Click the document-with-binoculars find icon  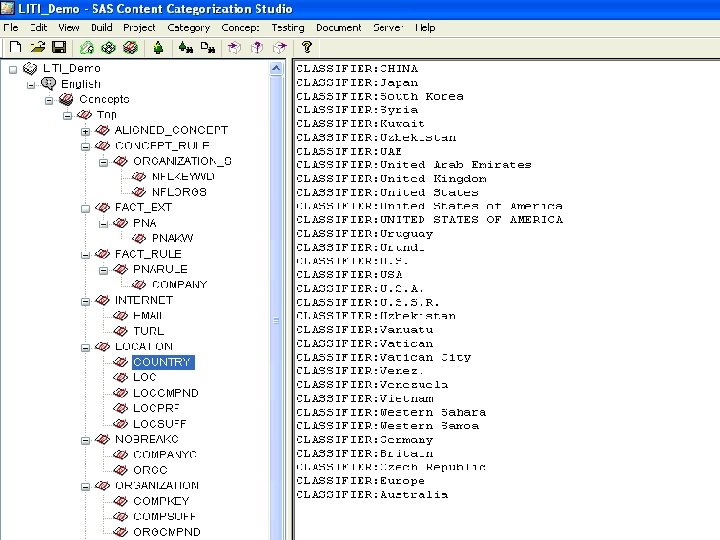[x=208, y=47]
